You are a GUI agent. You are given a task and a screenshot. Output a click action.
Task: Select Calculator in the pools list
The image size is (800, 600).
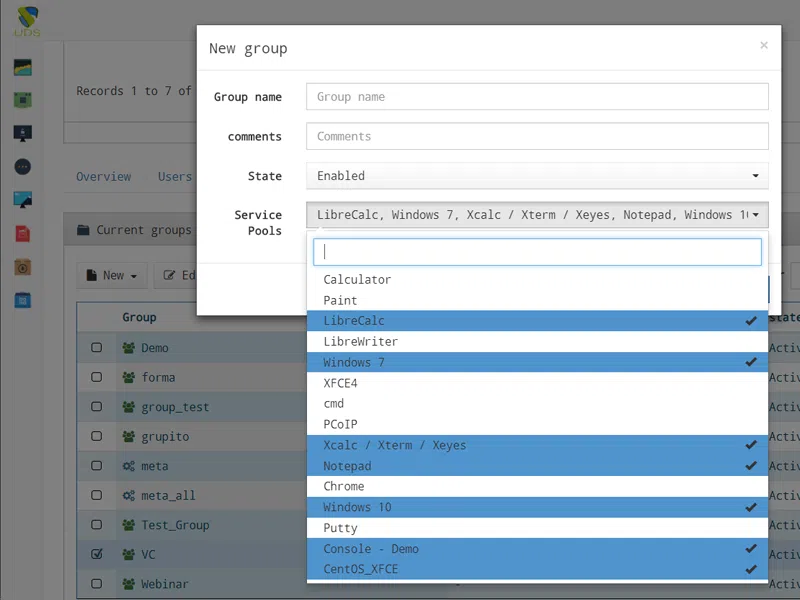click(537, 280)
